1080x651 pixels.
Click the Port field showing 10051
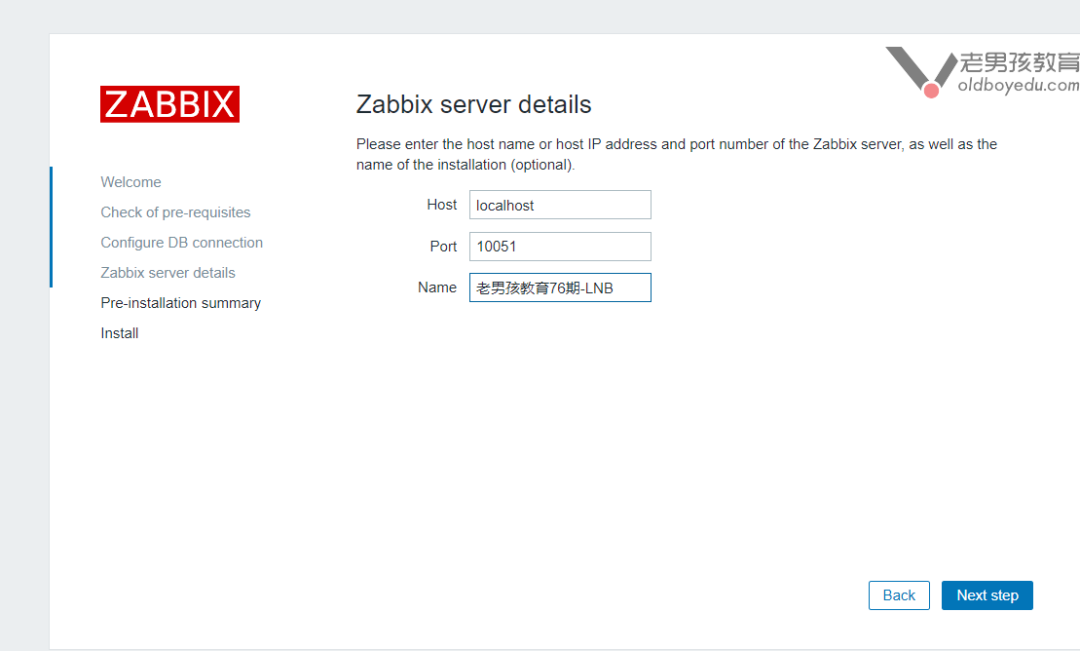click(560, 246)
